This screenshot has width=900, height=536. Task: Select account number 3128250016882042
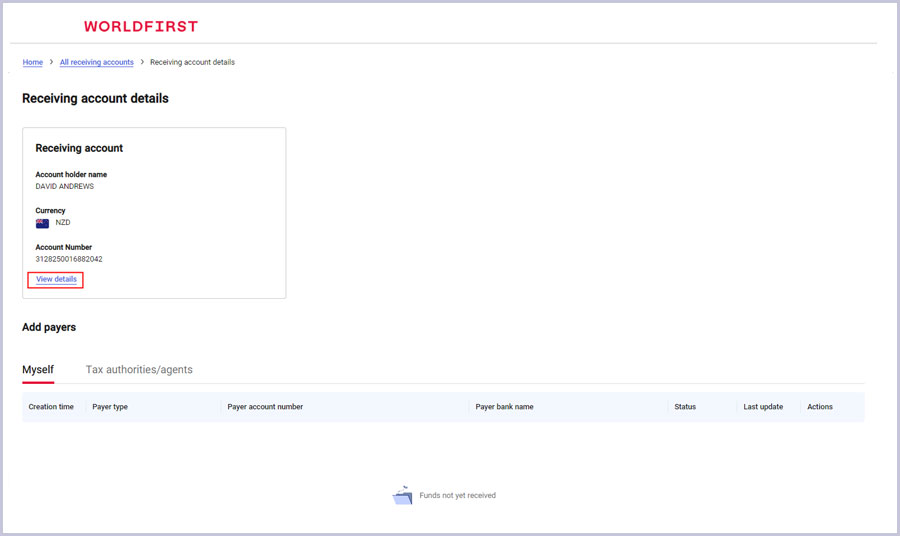pos(69,259)
